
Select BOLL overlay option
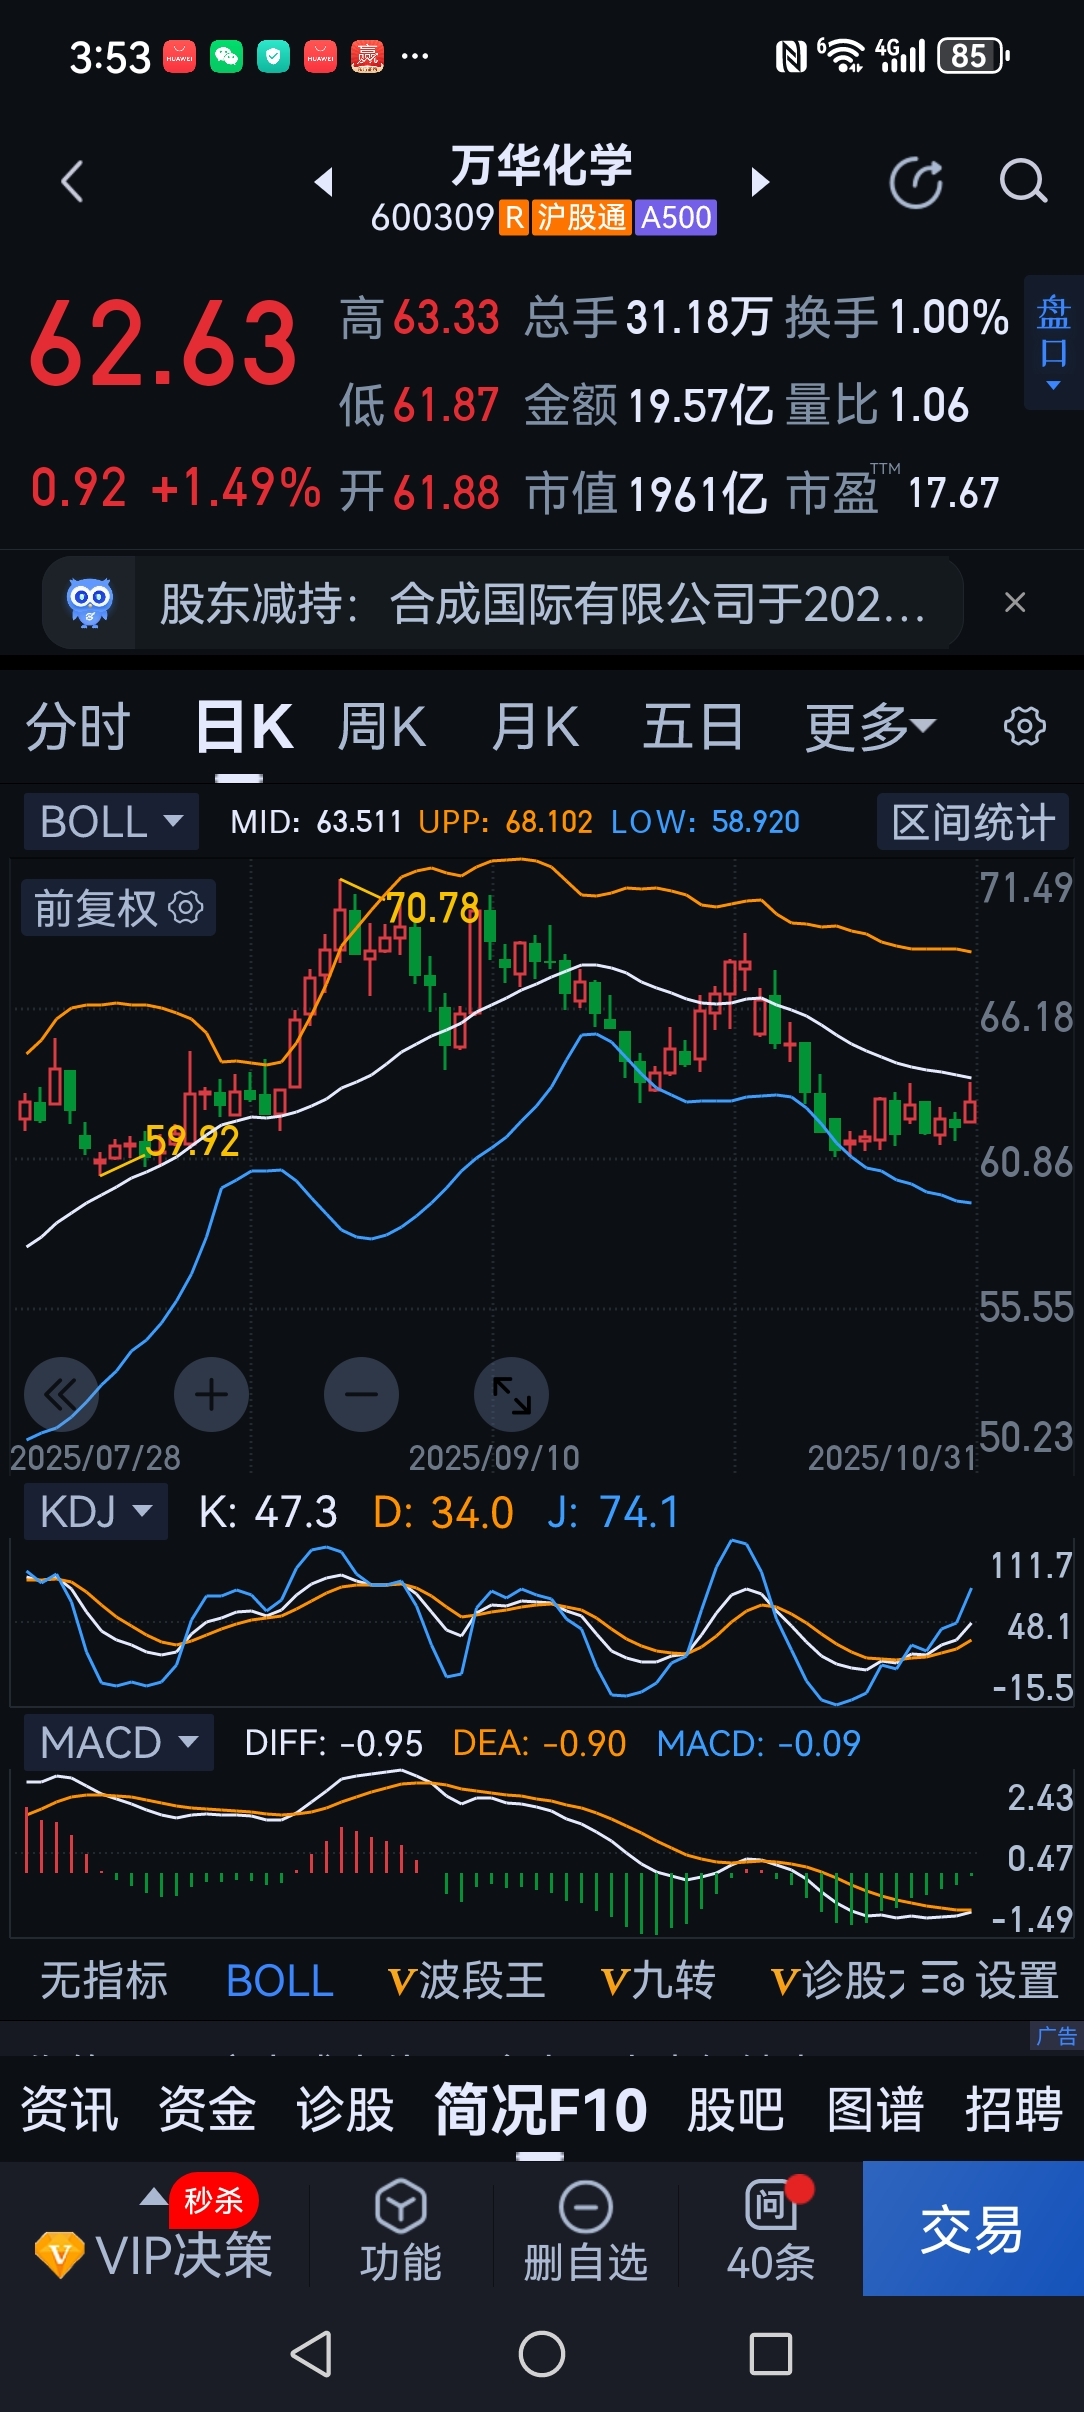280,1981
